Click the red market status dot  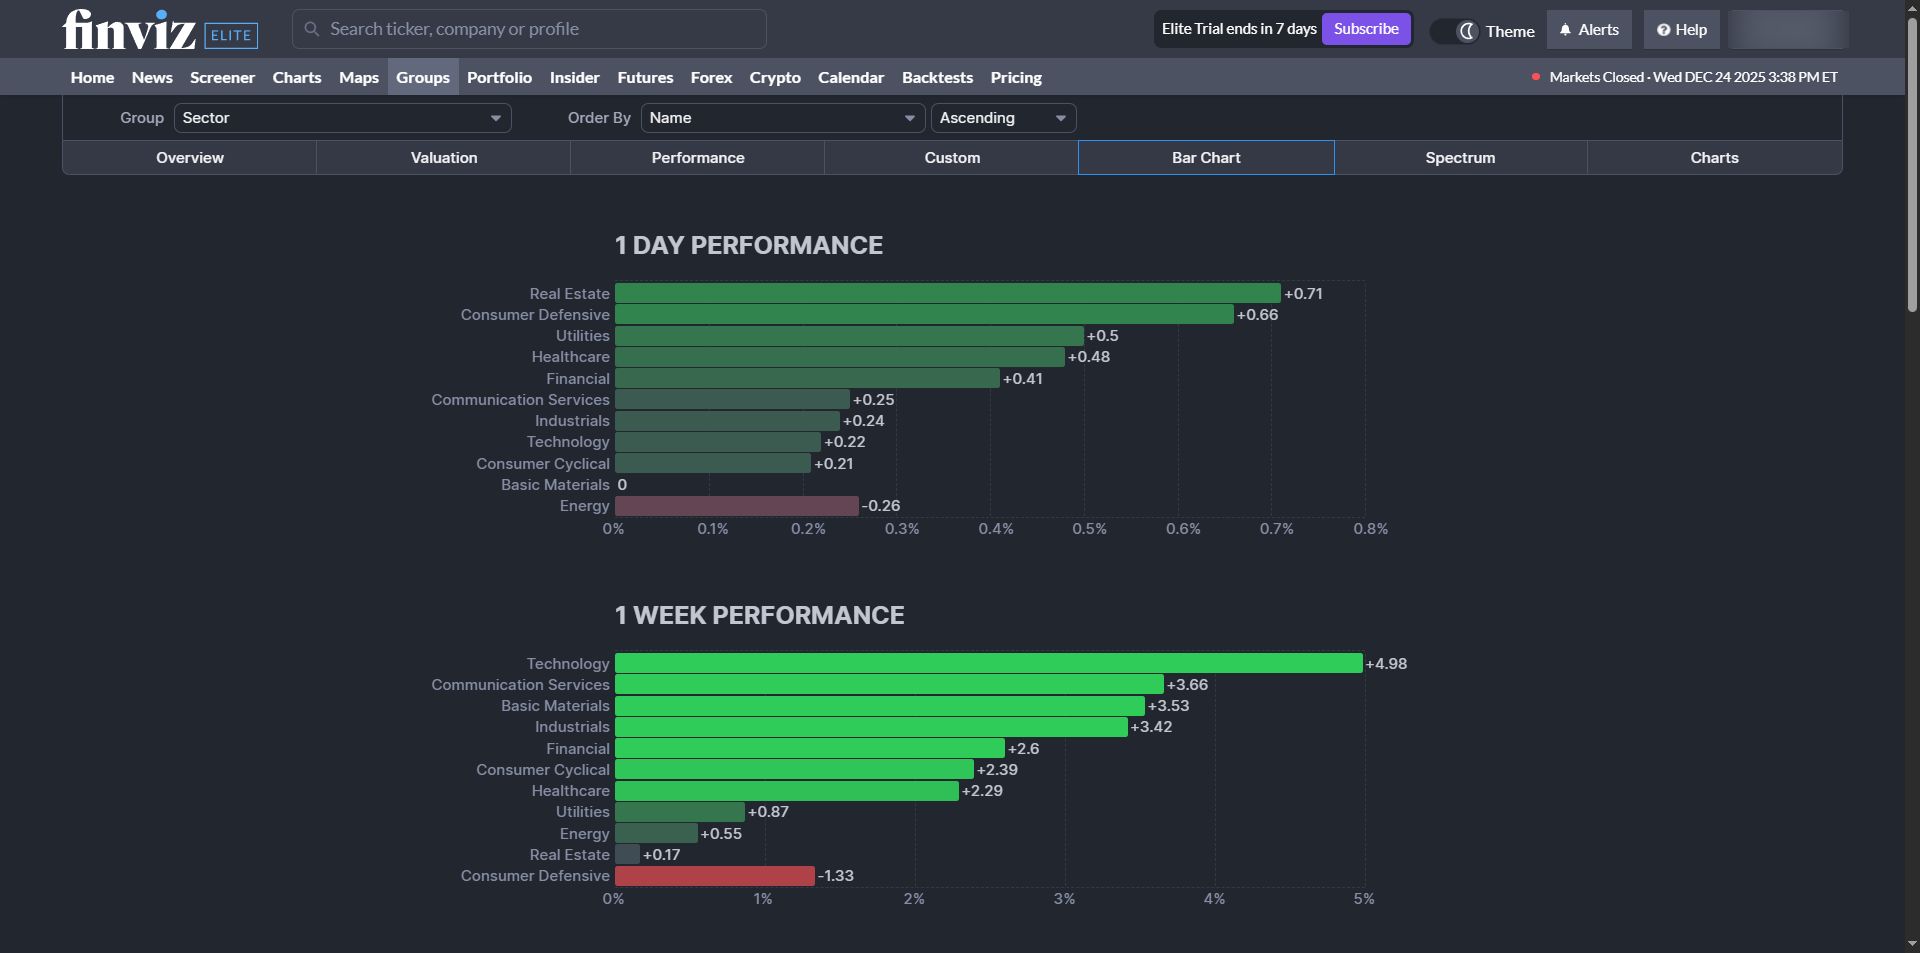1536,77
